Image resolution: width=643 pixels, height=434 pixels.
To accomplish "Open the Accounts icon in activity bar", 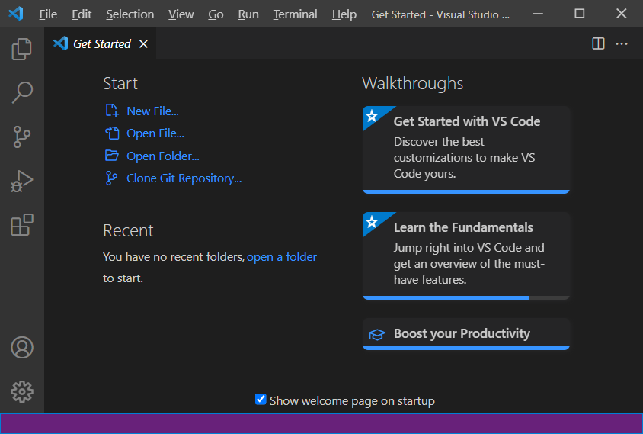I will click(x=22, y=347).
